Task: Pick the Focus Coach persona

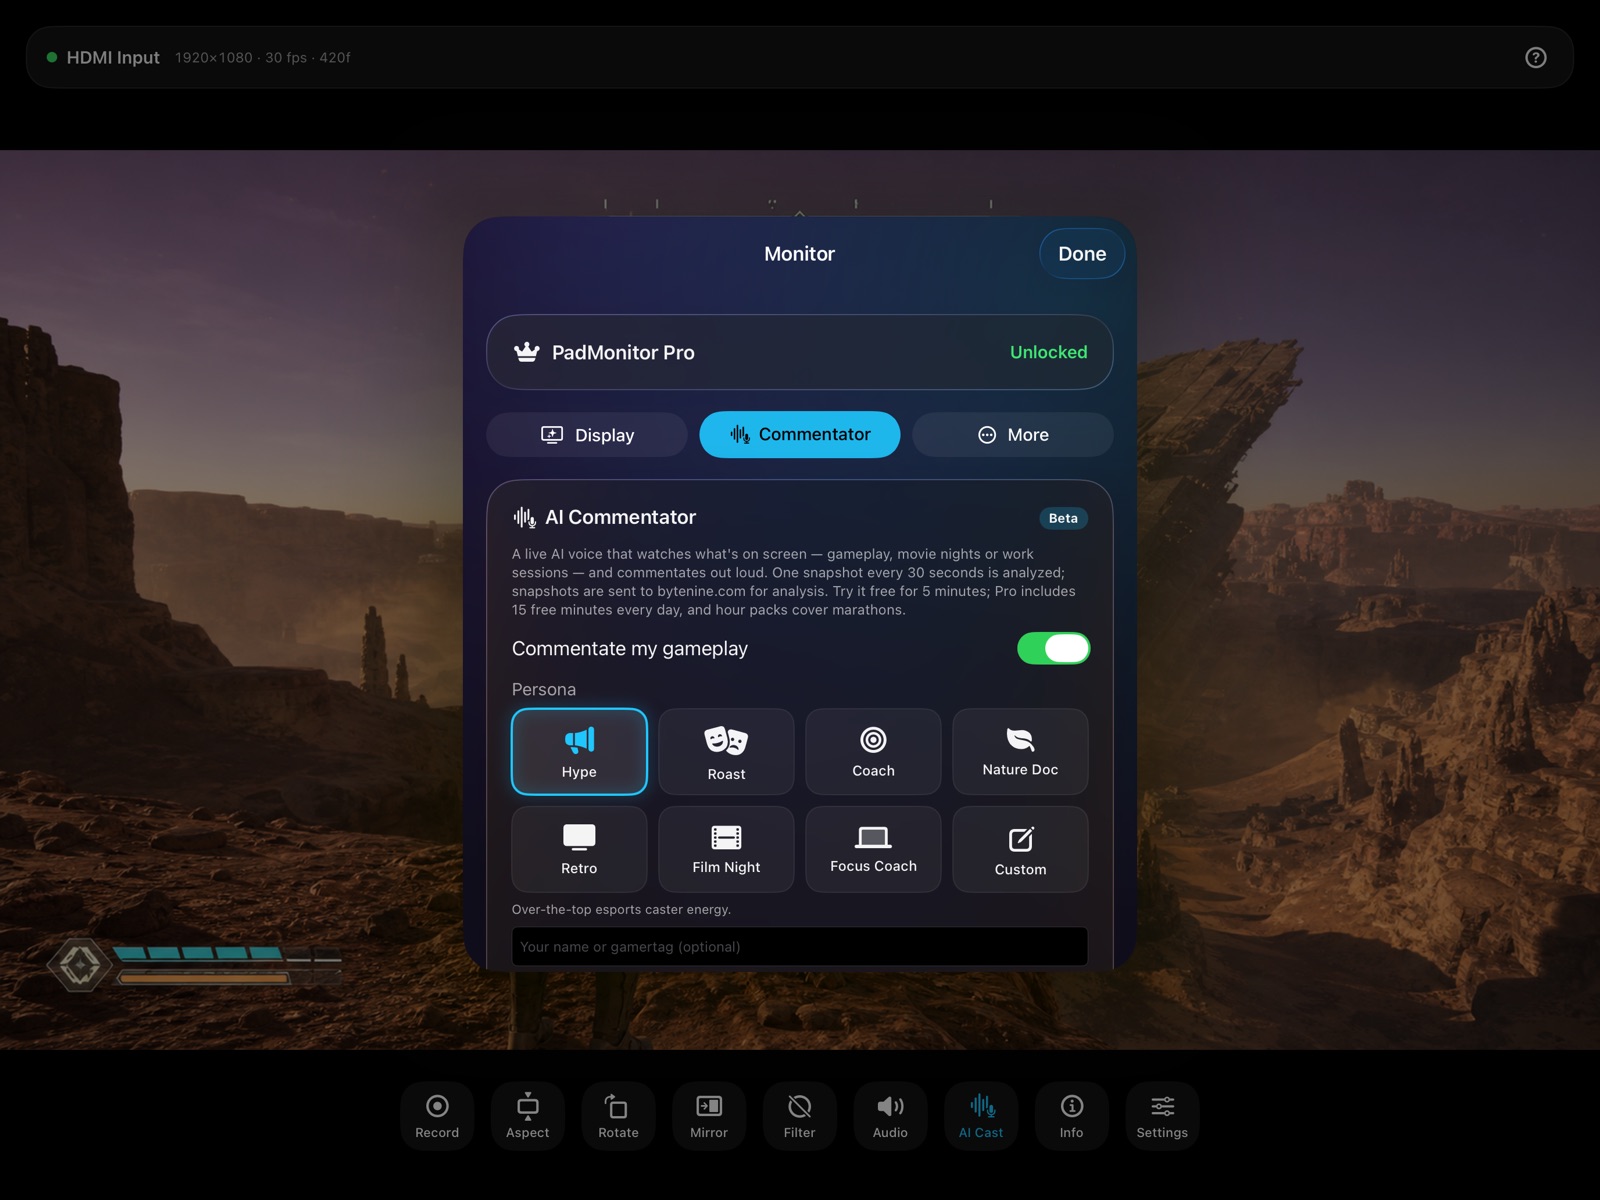Action: (873, 849)
